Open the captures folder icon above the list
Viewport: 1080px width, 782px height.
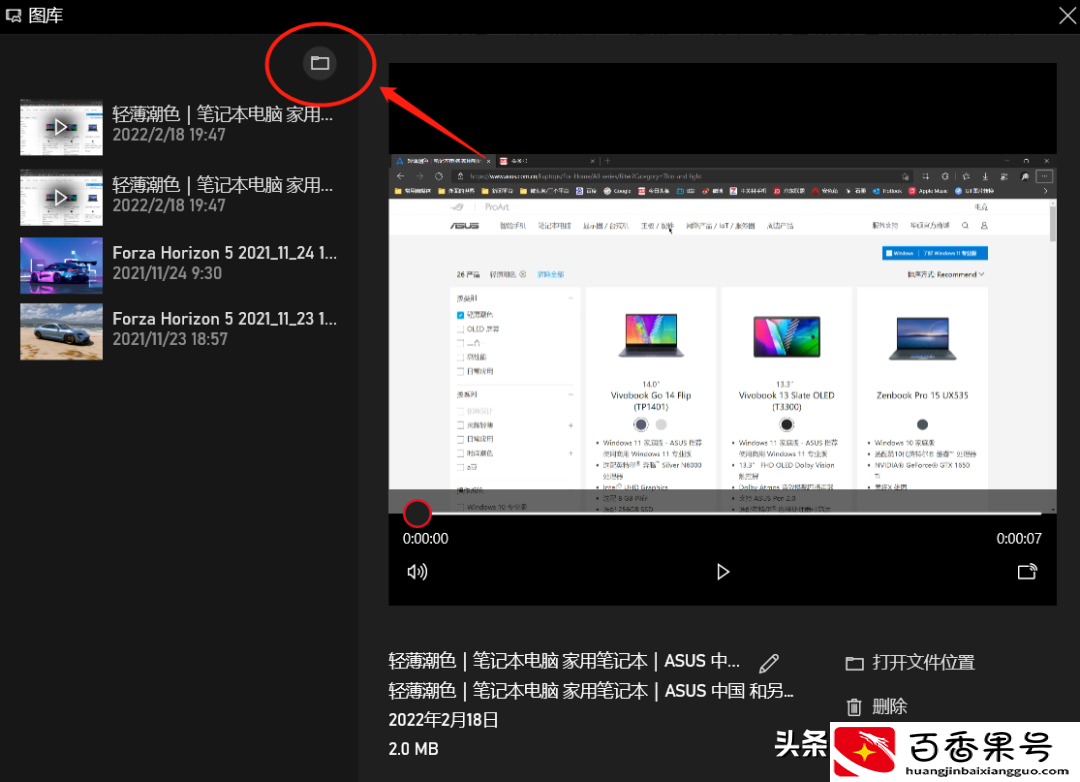pyautogui.click(x=320, y=63)
